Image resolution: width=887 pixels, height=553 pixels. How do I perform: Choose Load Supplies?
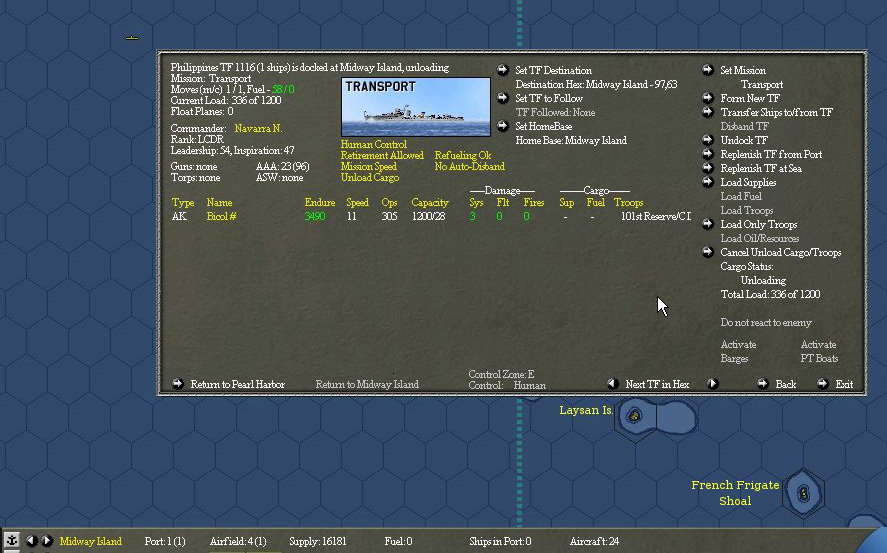pos(748,182)
